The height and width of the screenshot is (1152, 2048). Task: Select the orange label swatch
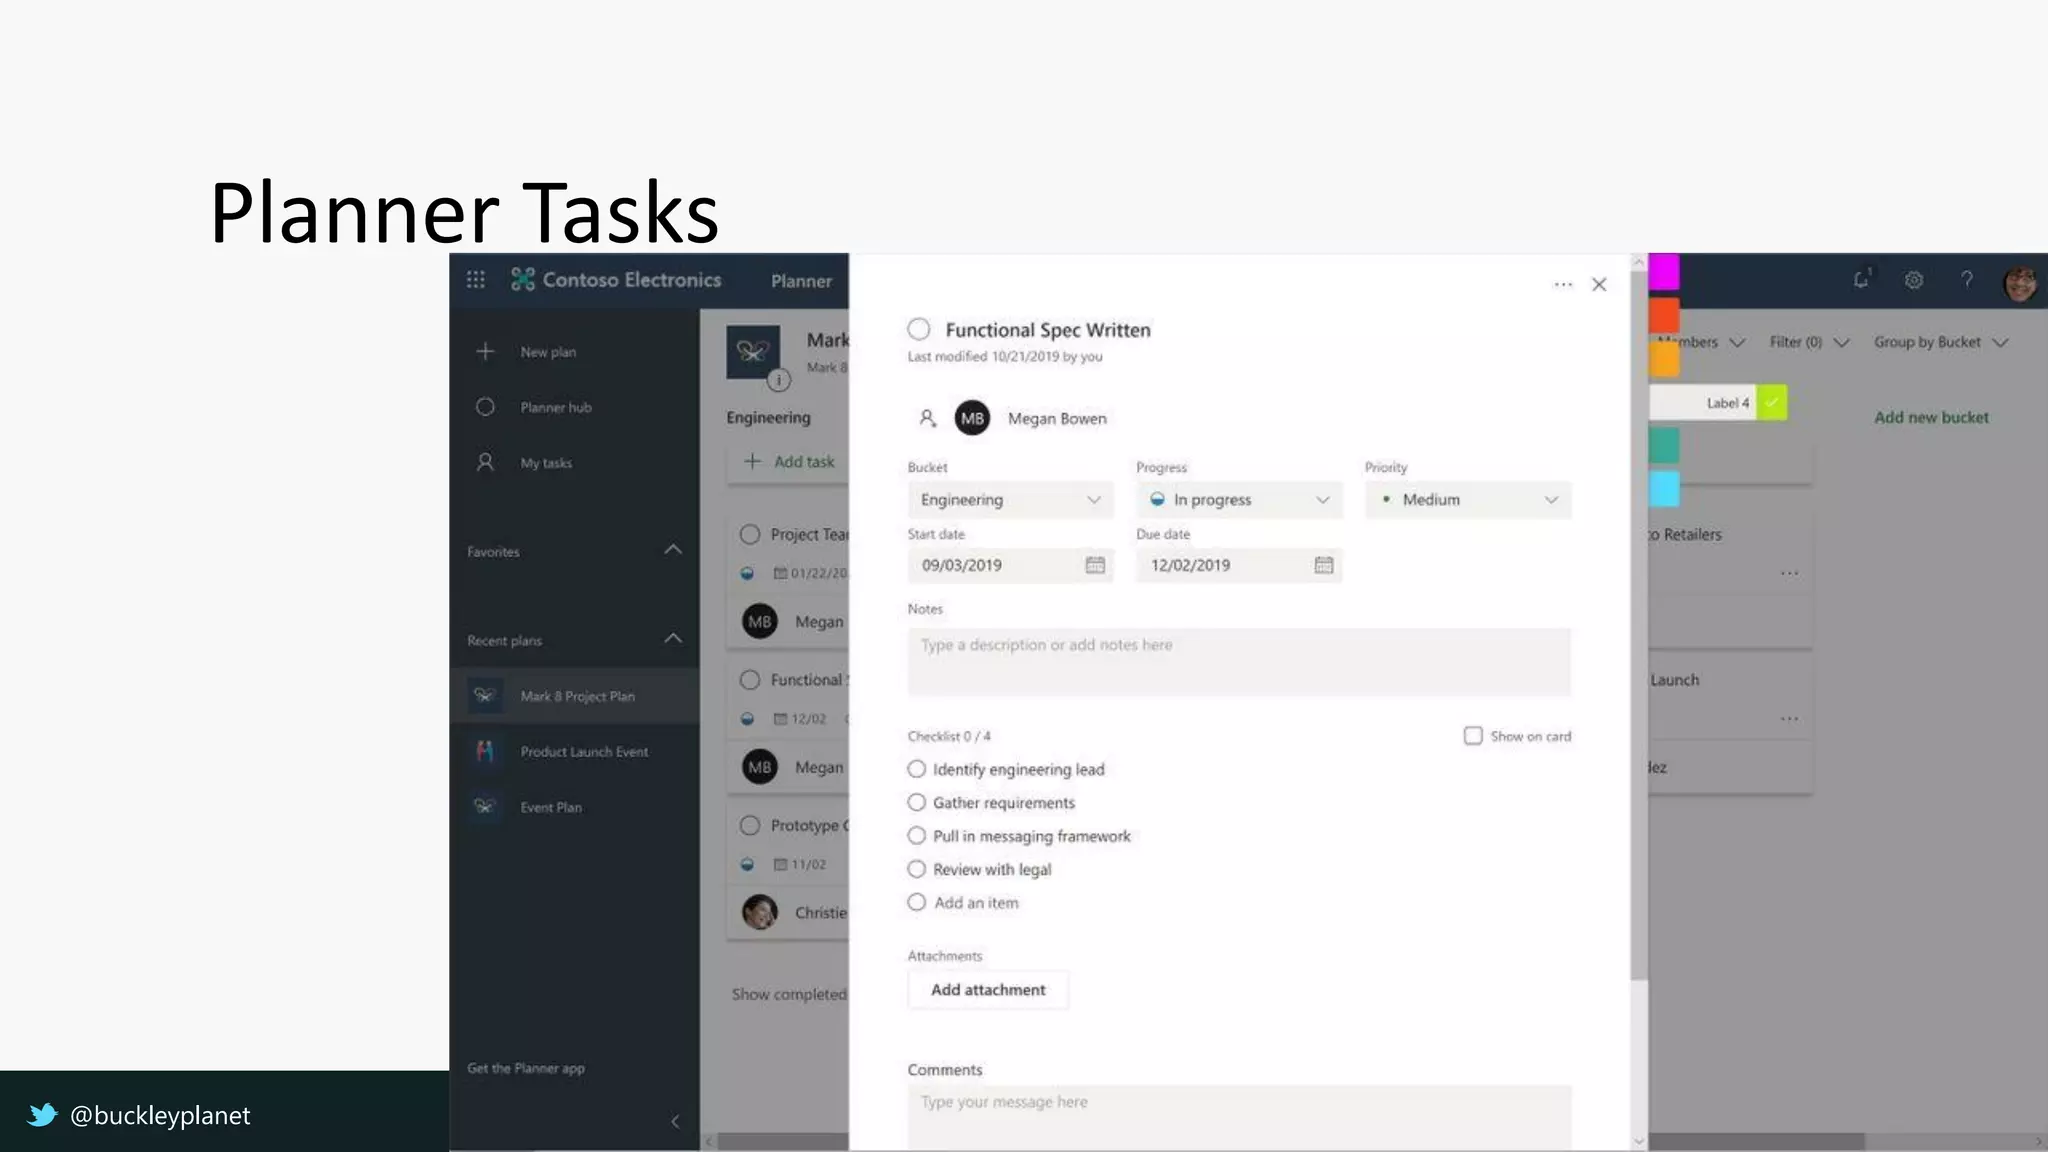(1664, 358)
